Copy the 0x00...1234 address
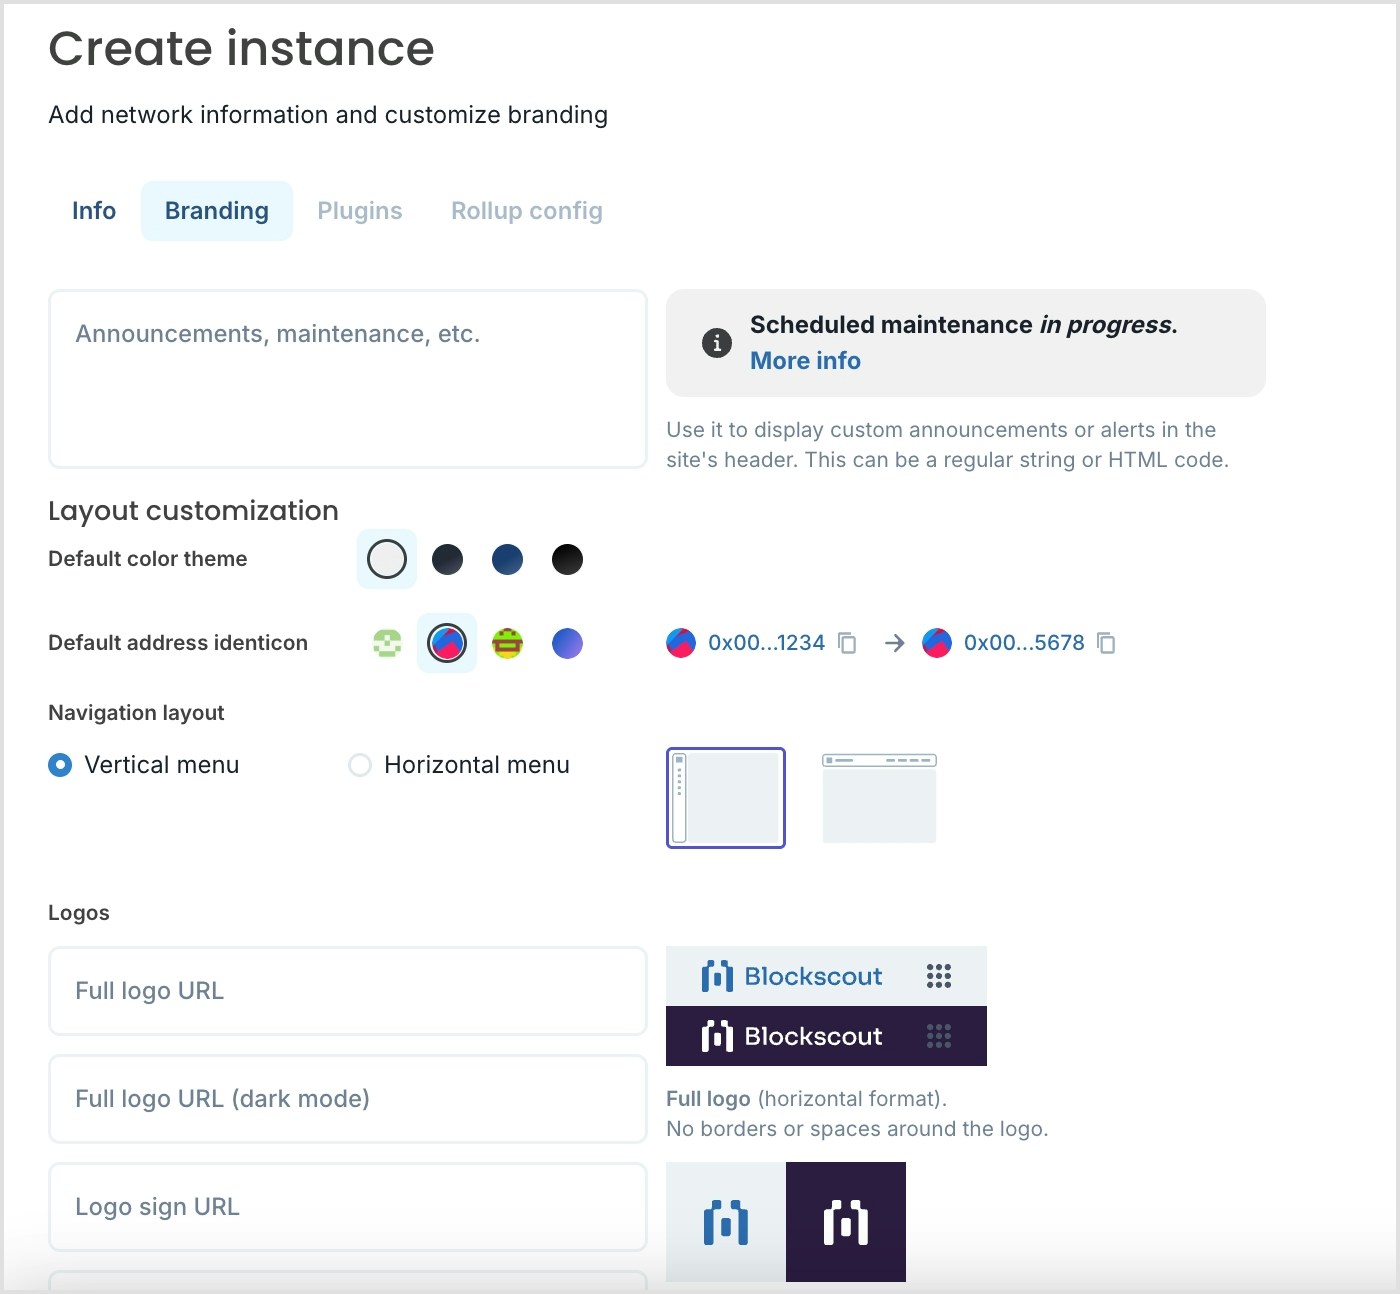 click(x=847, y=643)
